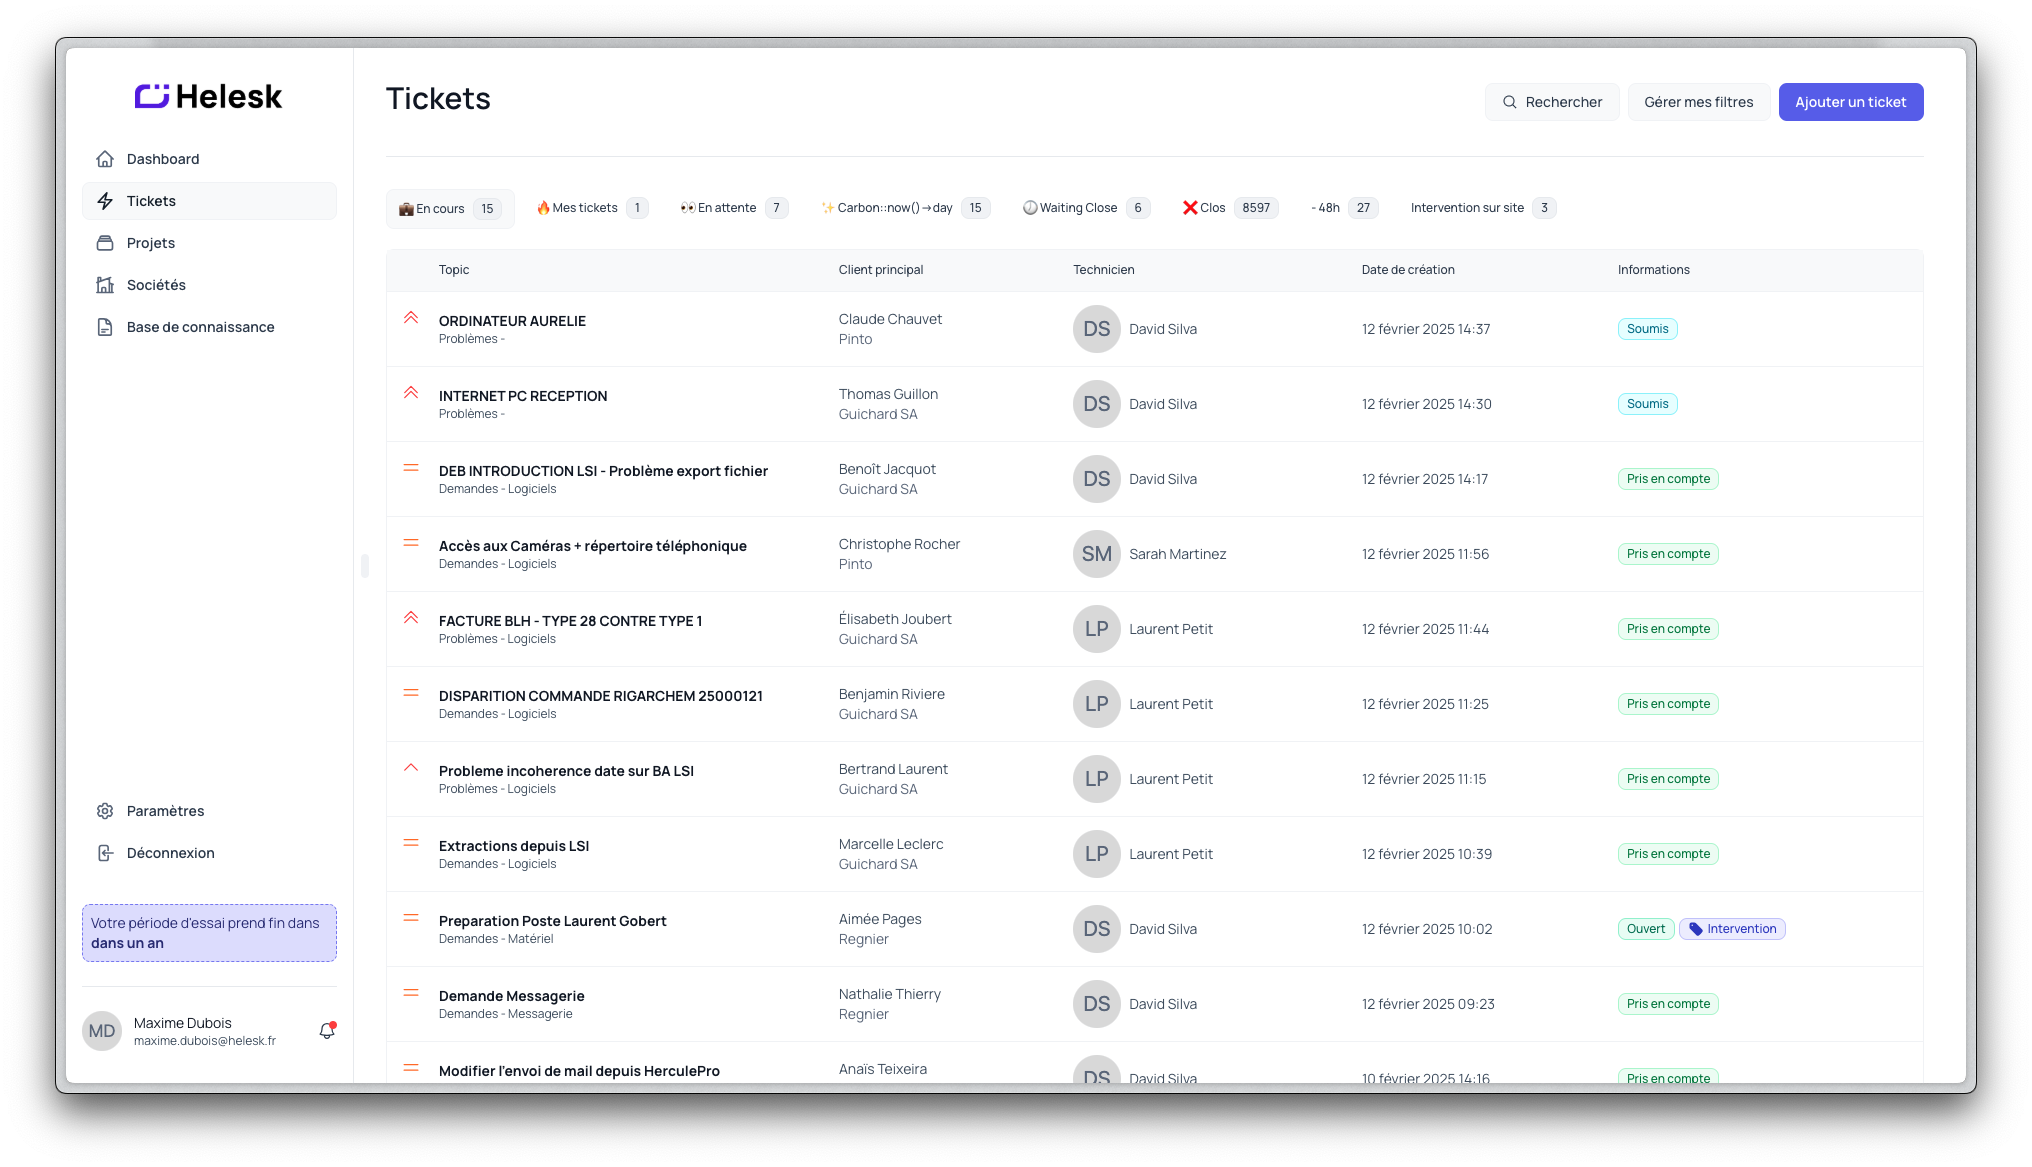Image resolution: width=2032 pixels, height=1167 pixels.
Task: Click the Helesk logo
Action: tap(209, 97)
